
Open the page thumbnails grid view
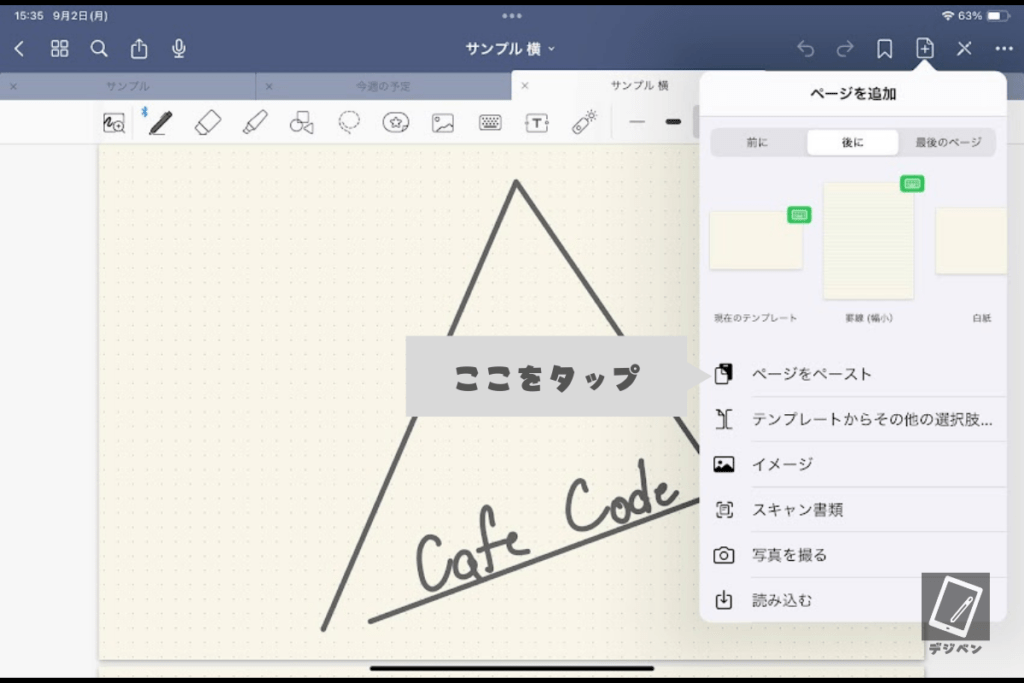tap(59, 48)
